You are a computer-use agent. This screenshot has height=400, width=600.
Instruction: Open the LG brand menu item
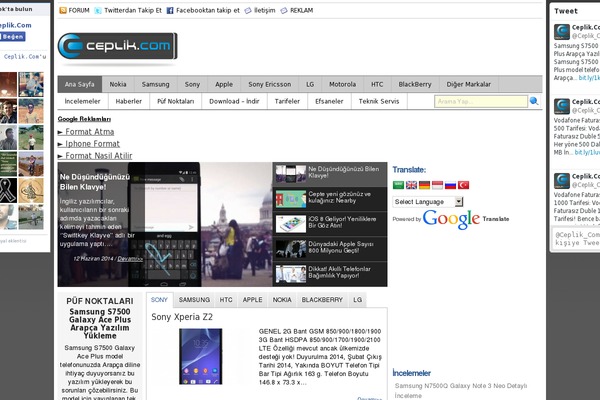(310, 84)
